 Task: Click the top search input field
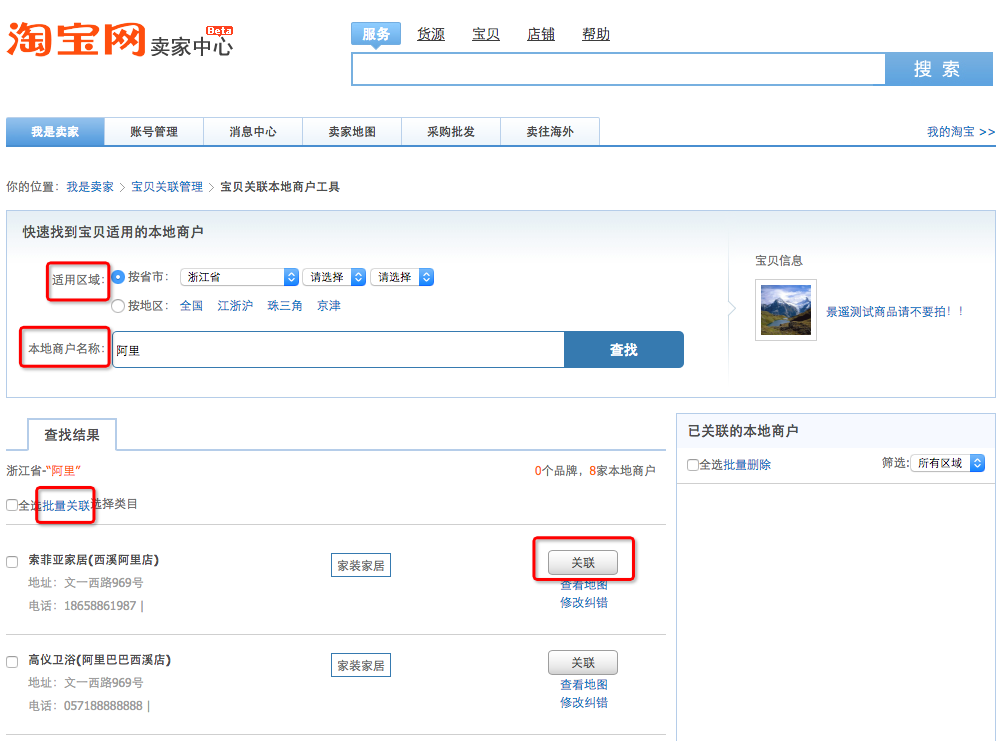(x=618, y=69)
